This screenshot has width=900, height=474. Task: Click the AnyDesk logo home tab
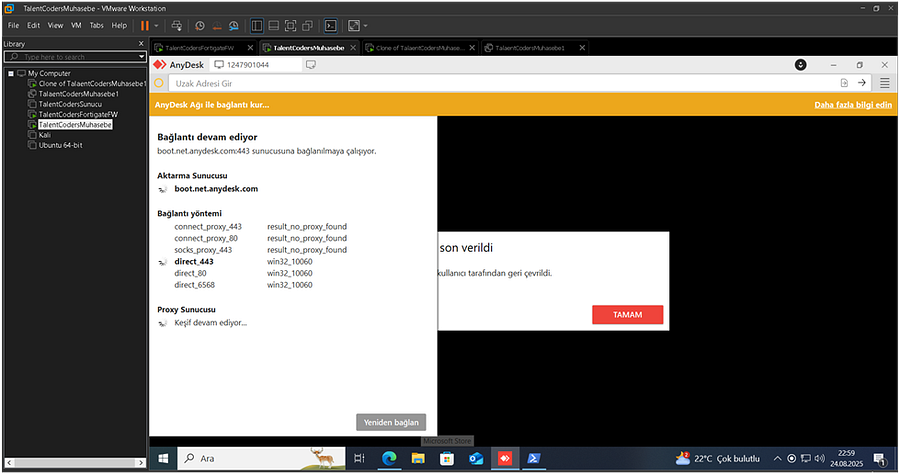coord(179,65)
